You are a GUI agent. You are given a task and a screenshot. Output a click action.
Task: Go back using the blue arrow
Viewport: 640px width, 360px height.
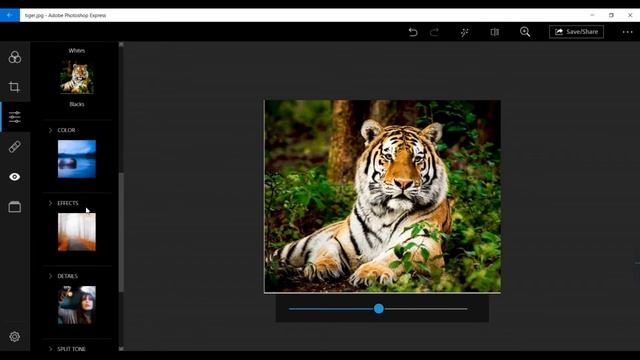pos(9,15)
